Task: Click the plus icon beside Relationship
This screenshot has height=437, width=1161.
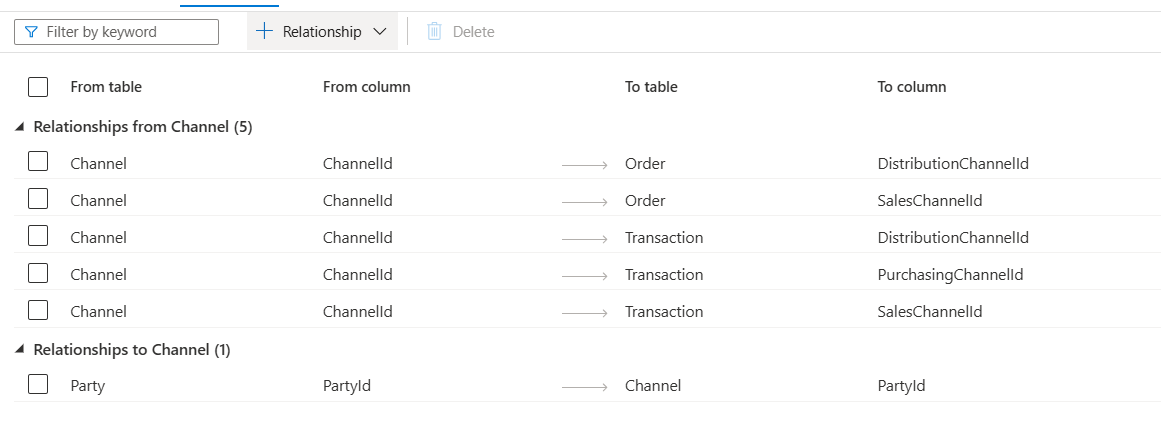Action: pos(264,31)
